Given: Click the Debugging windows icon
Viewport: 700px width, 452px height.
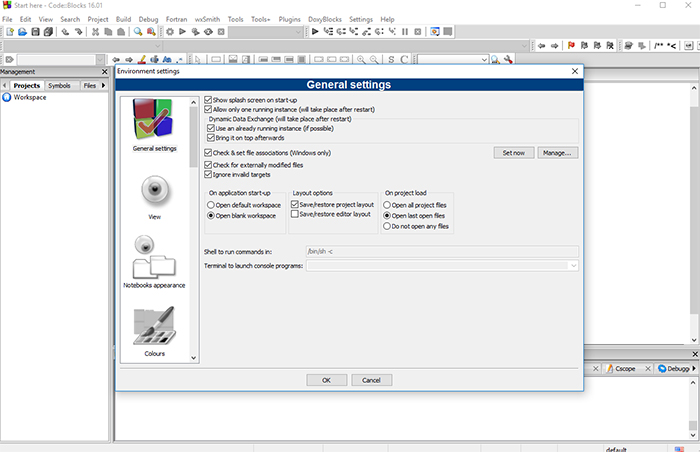Looking at the screenshot, I should pyautogui.click(x=434, y=32).
